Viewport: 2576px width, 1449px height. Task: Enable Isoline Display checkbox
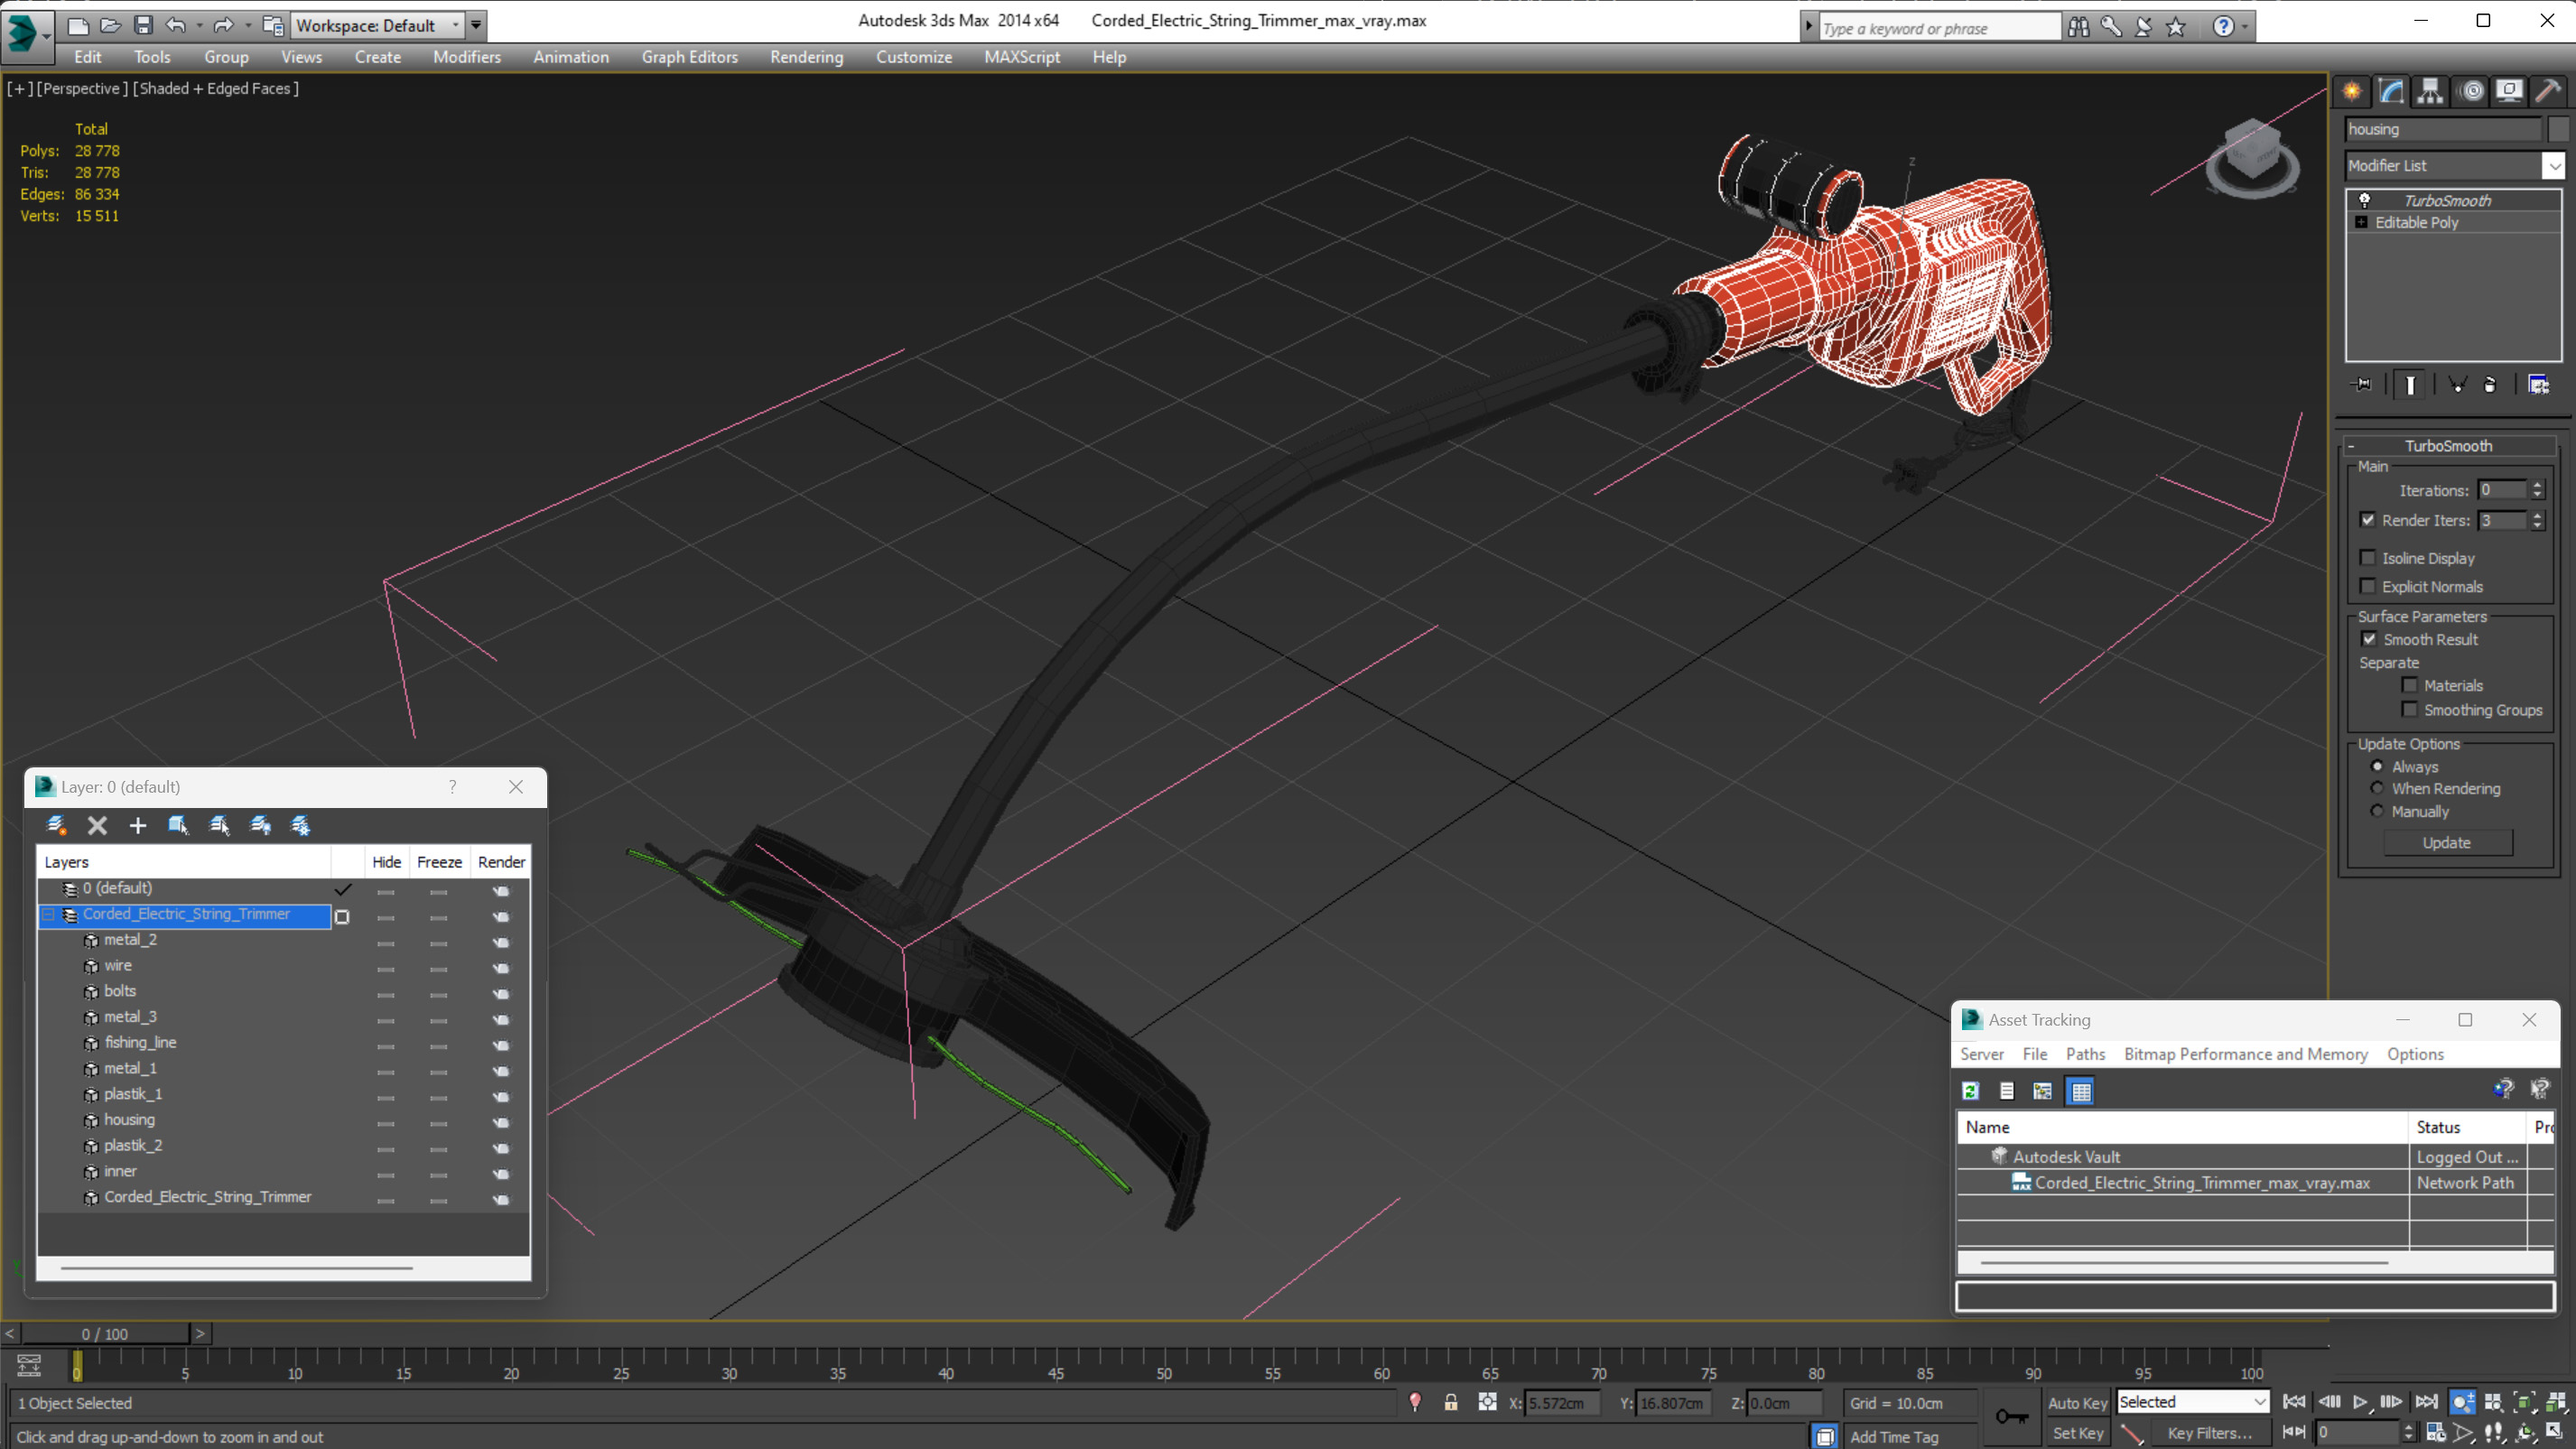click(x=2368, y=558)
